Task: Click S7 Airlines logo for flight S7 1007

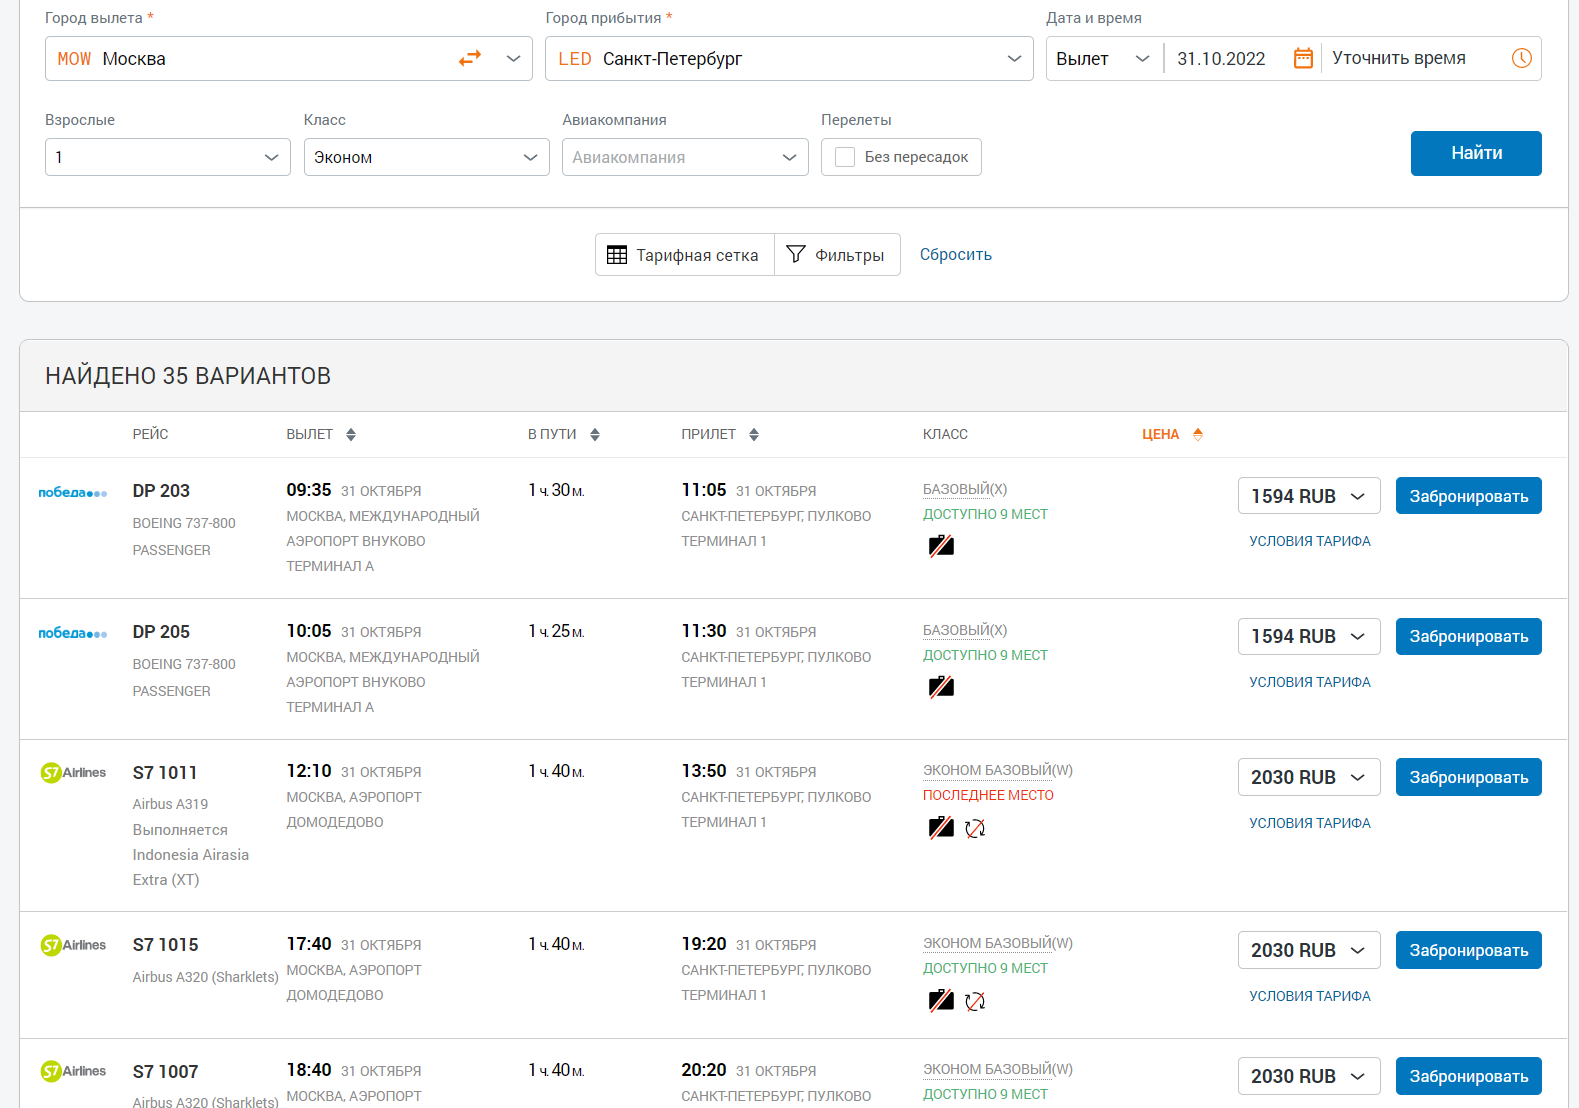Action: [73, 1071]
